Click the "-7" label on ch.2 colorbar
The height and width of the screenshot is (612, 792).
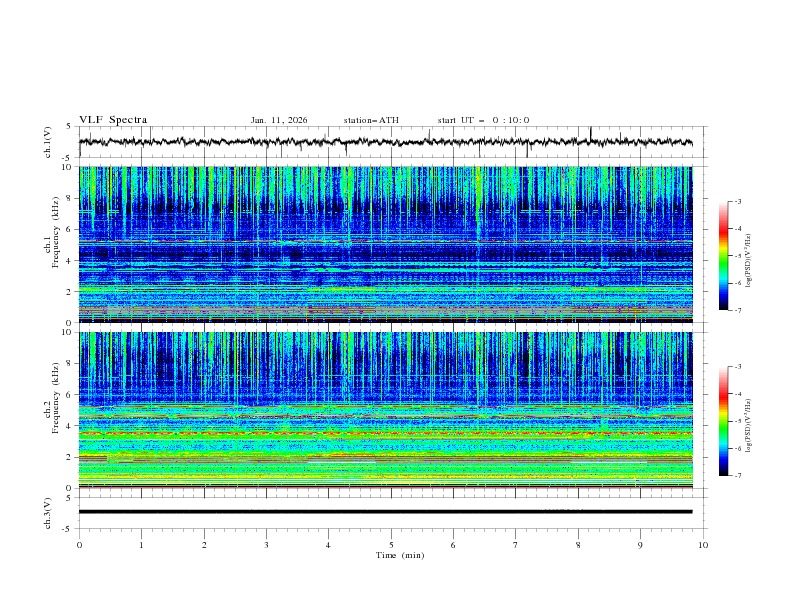pyautogui.click(x=738, y=475)
